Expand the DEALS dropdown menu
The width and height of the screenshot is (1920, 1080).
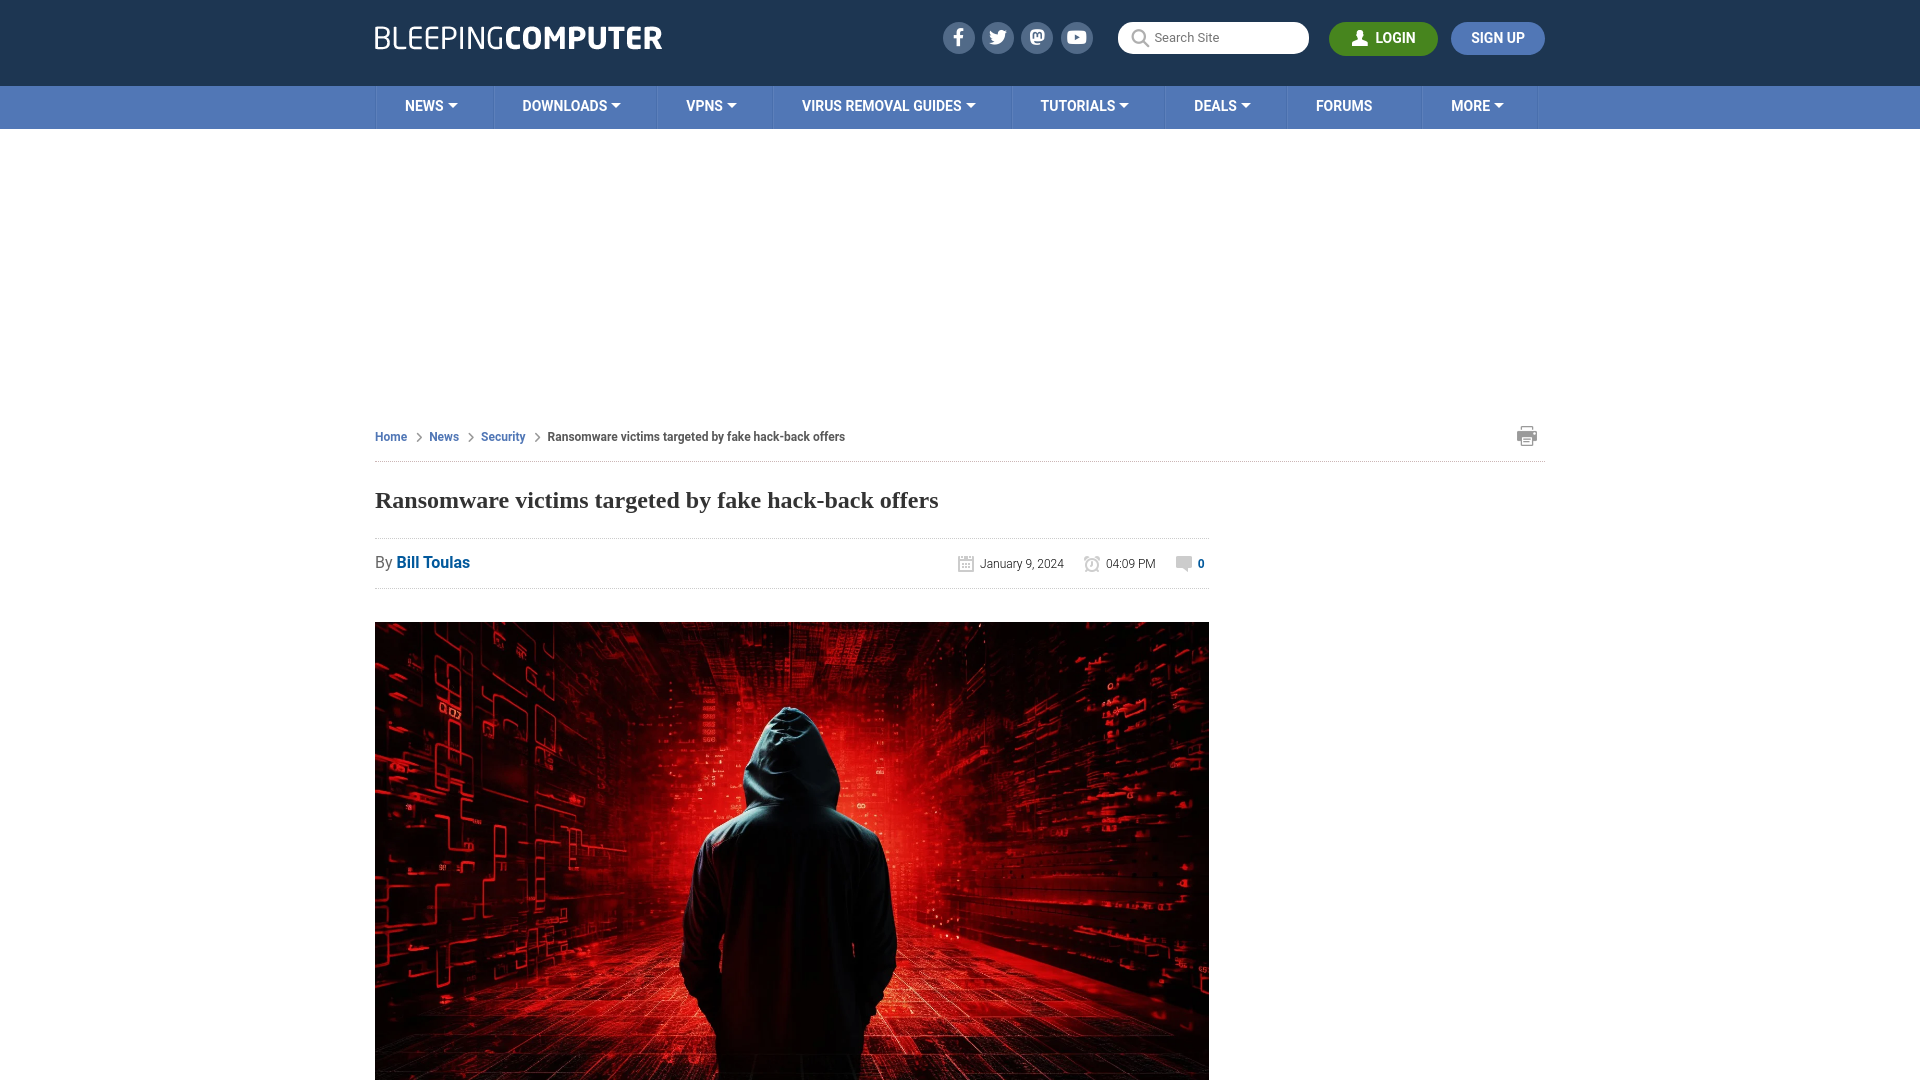tap(1222, 105)
